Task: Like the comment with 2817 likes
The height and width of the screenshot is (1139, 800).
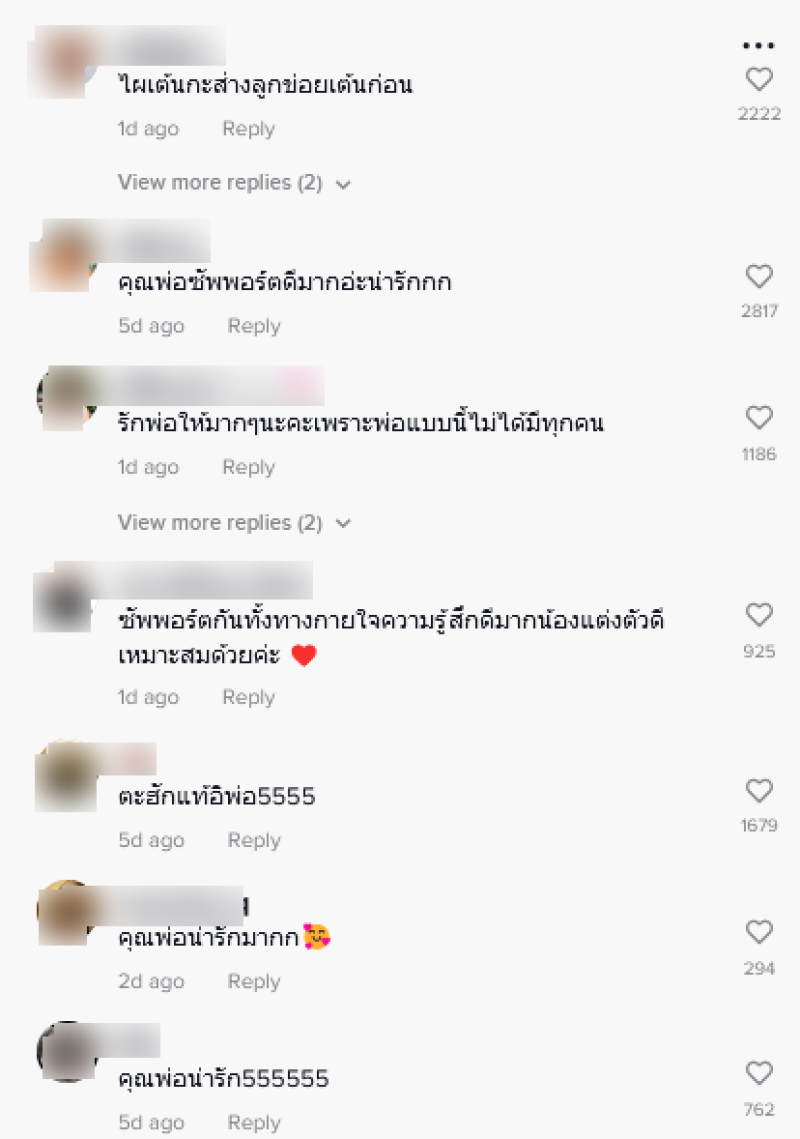Action: (759, 276)
